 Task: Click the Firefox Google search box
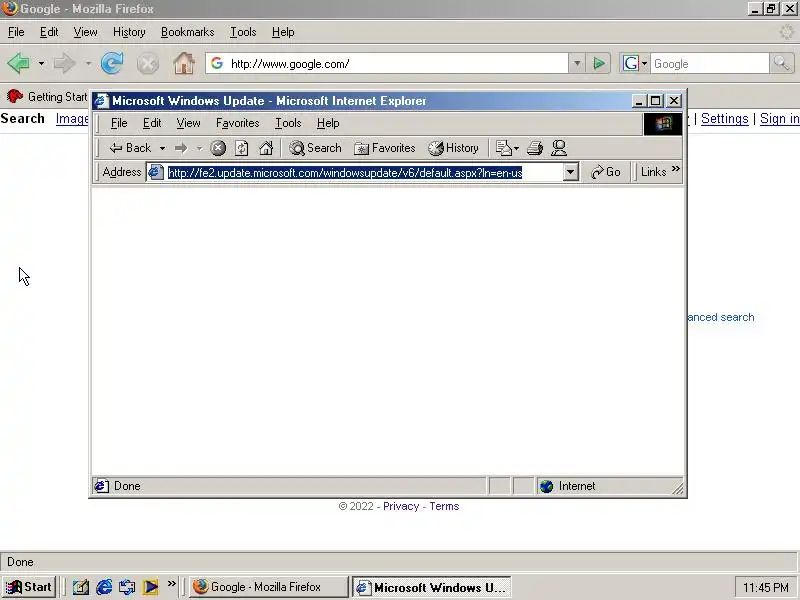pyautogui.click(x=709, y=64)
